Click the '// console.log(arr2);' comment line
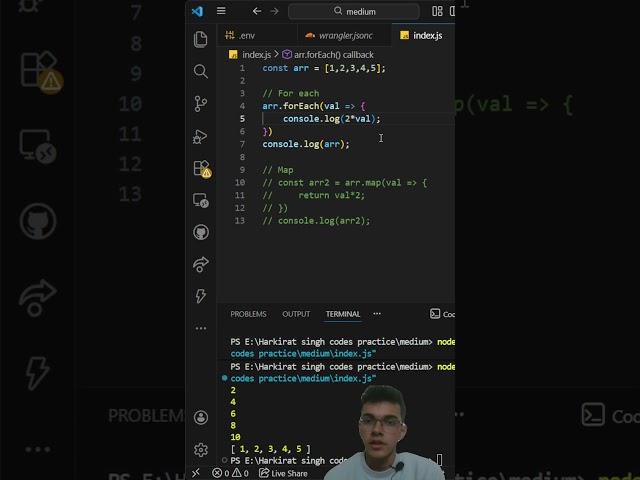Viewport: 640px width, 480px height. 316,221
